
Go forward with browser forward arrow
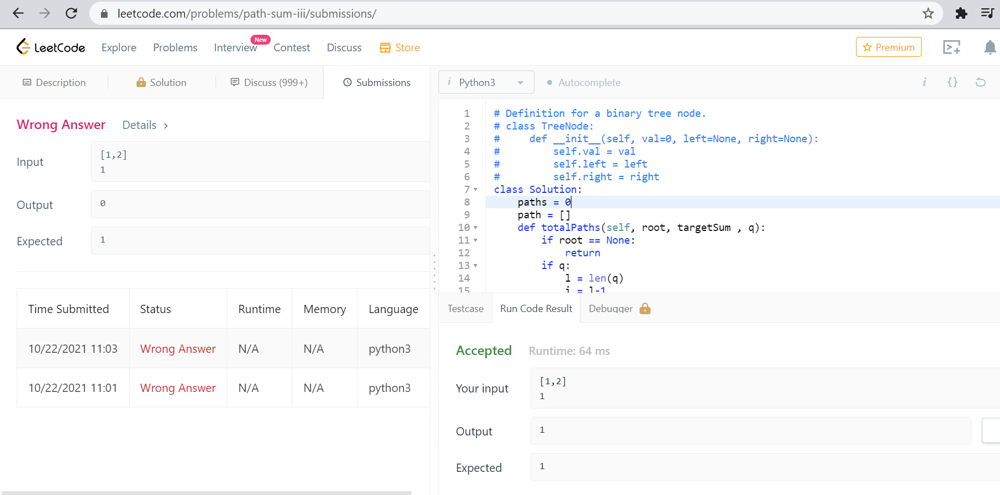point(45,13)
